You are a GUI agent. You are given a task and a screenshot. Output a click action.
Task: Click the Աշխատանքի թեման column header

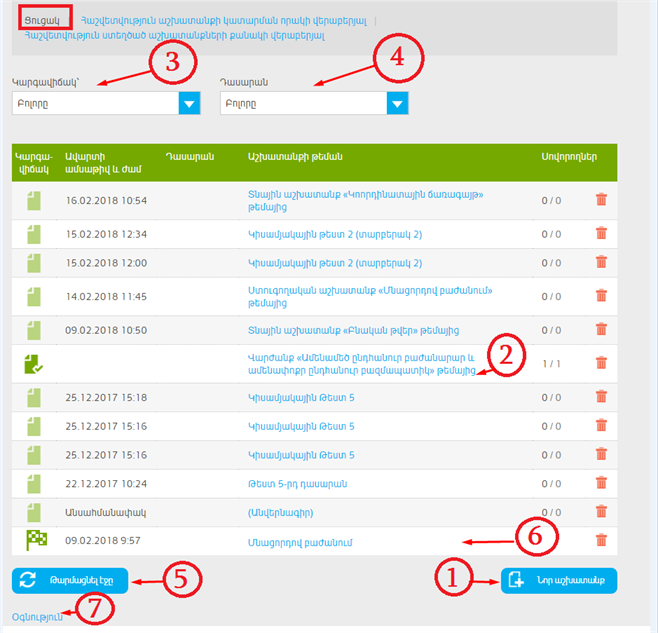tap(295, 155)
